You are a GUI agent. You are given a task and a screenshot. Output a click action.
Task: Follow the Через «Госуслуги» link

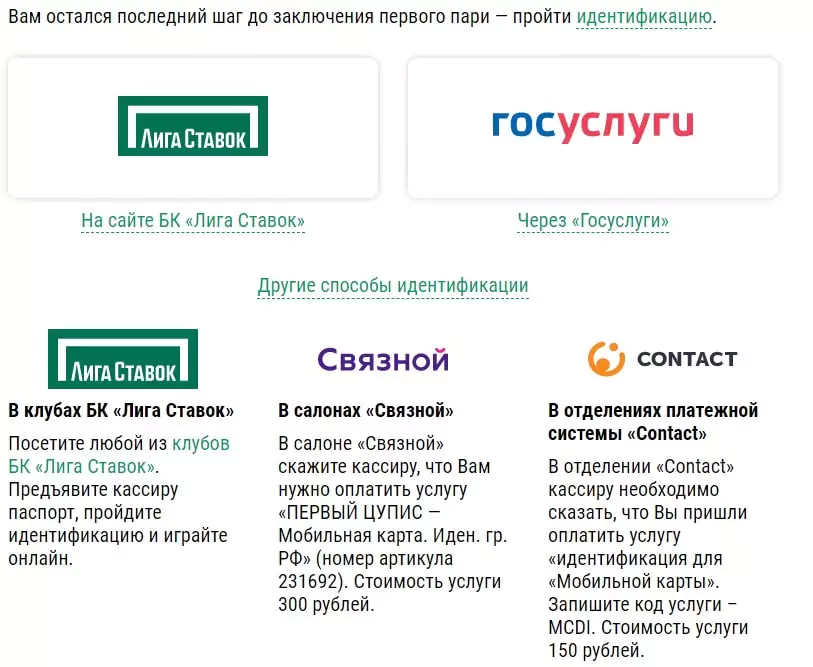pos(593,221)
